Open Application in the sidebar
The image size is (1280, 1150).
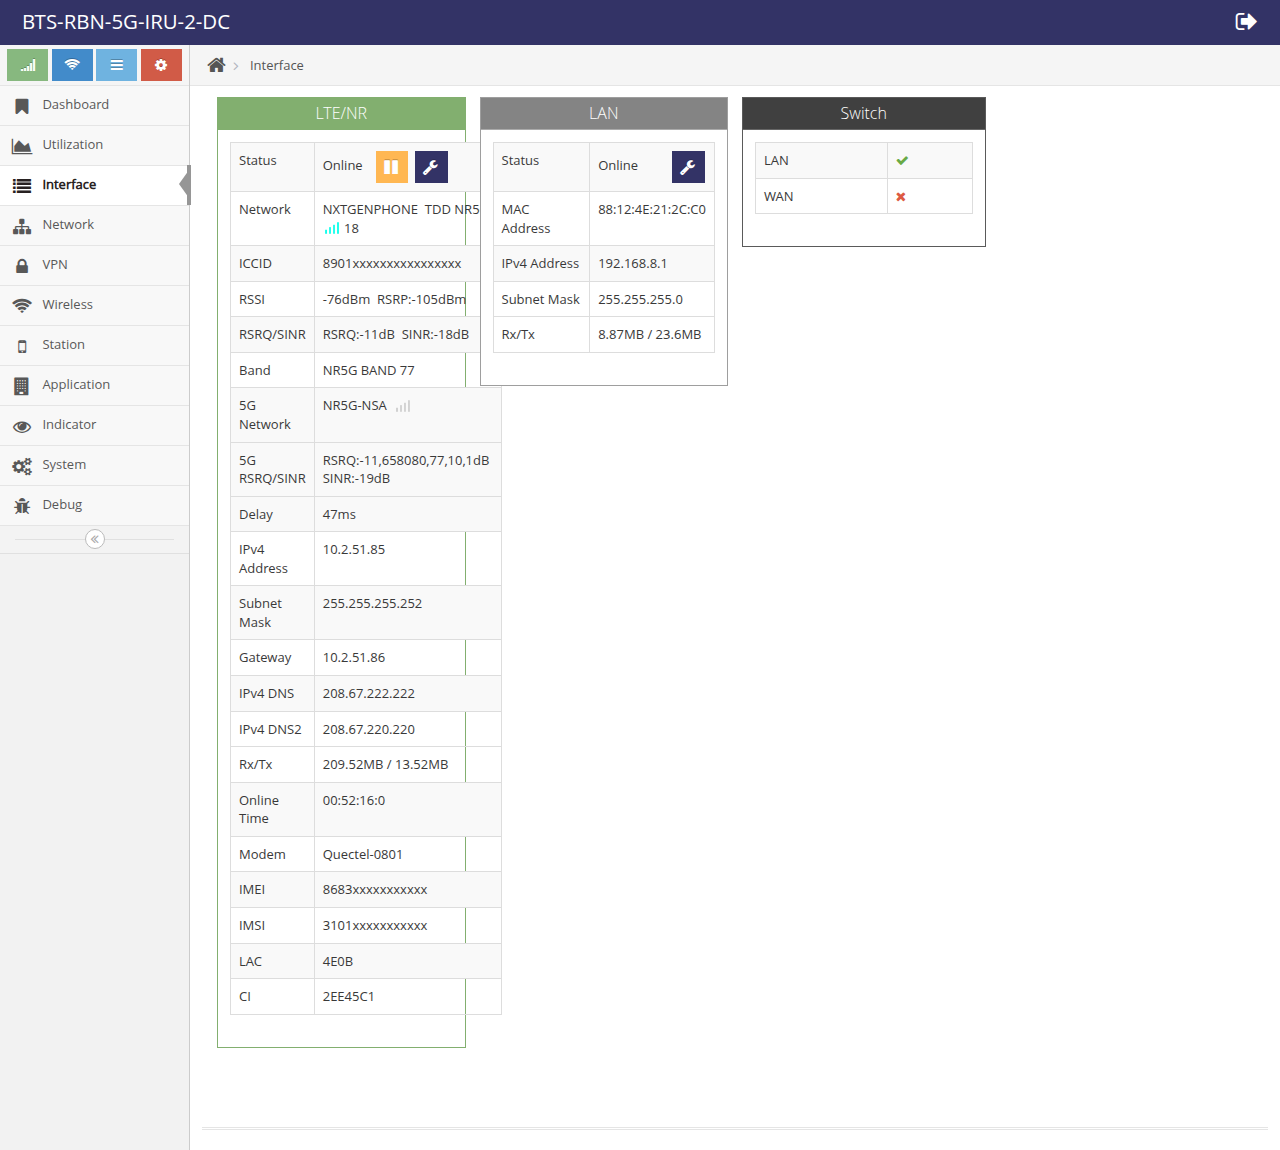[94, 385]
